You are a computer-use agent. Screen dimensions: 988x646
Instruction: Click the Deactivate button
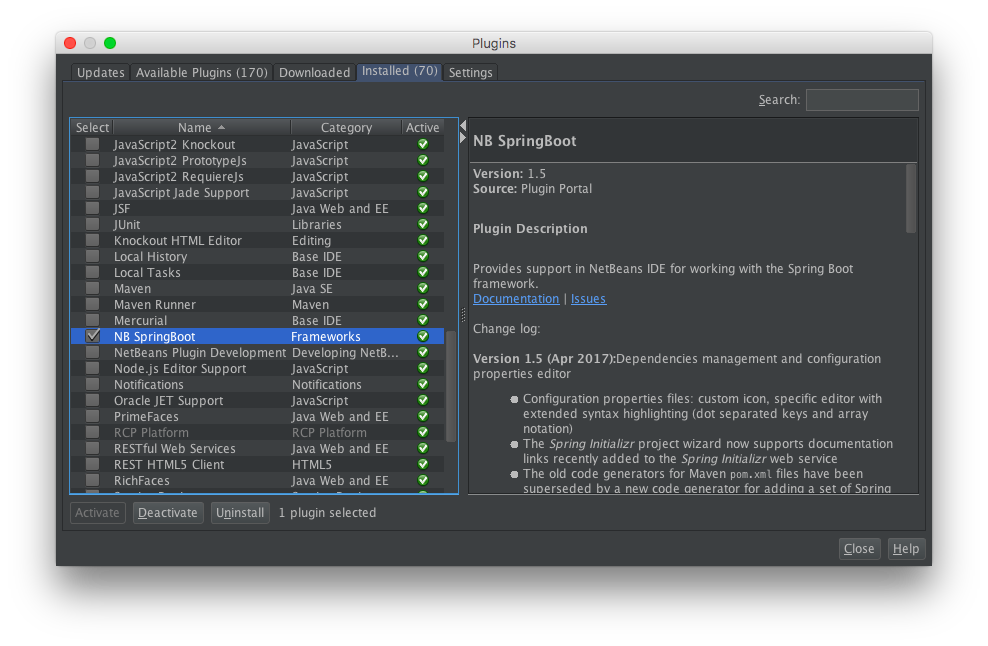[168, 512]
